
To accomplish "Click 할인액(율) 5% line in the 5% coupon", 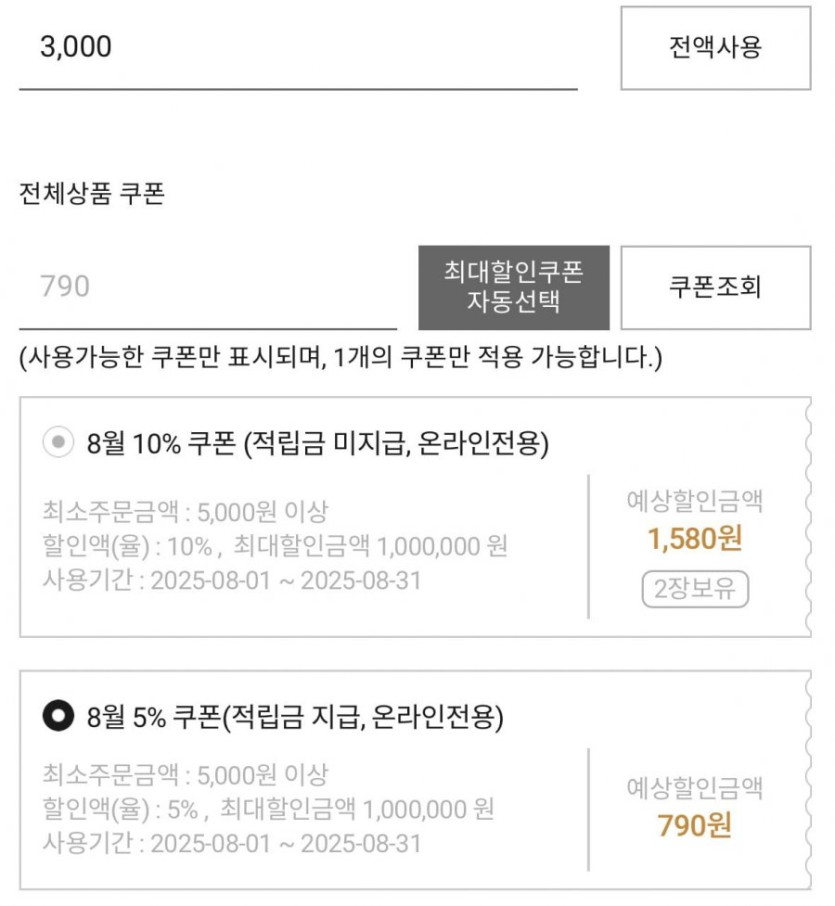I will [268, 808].
